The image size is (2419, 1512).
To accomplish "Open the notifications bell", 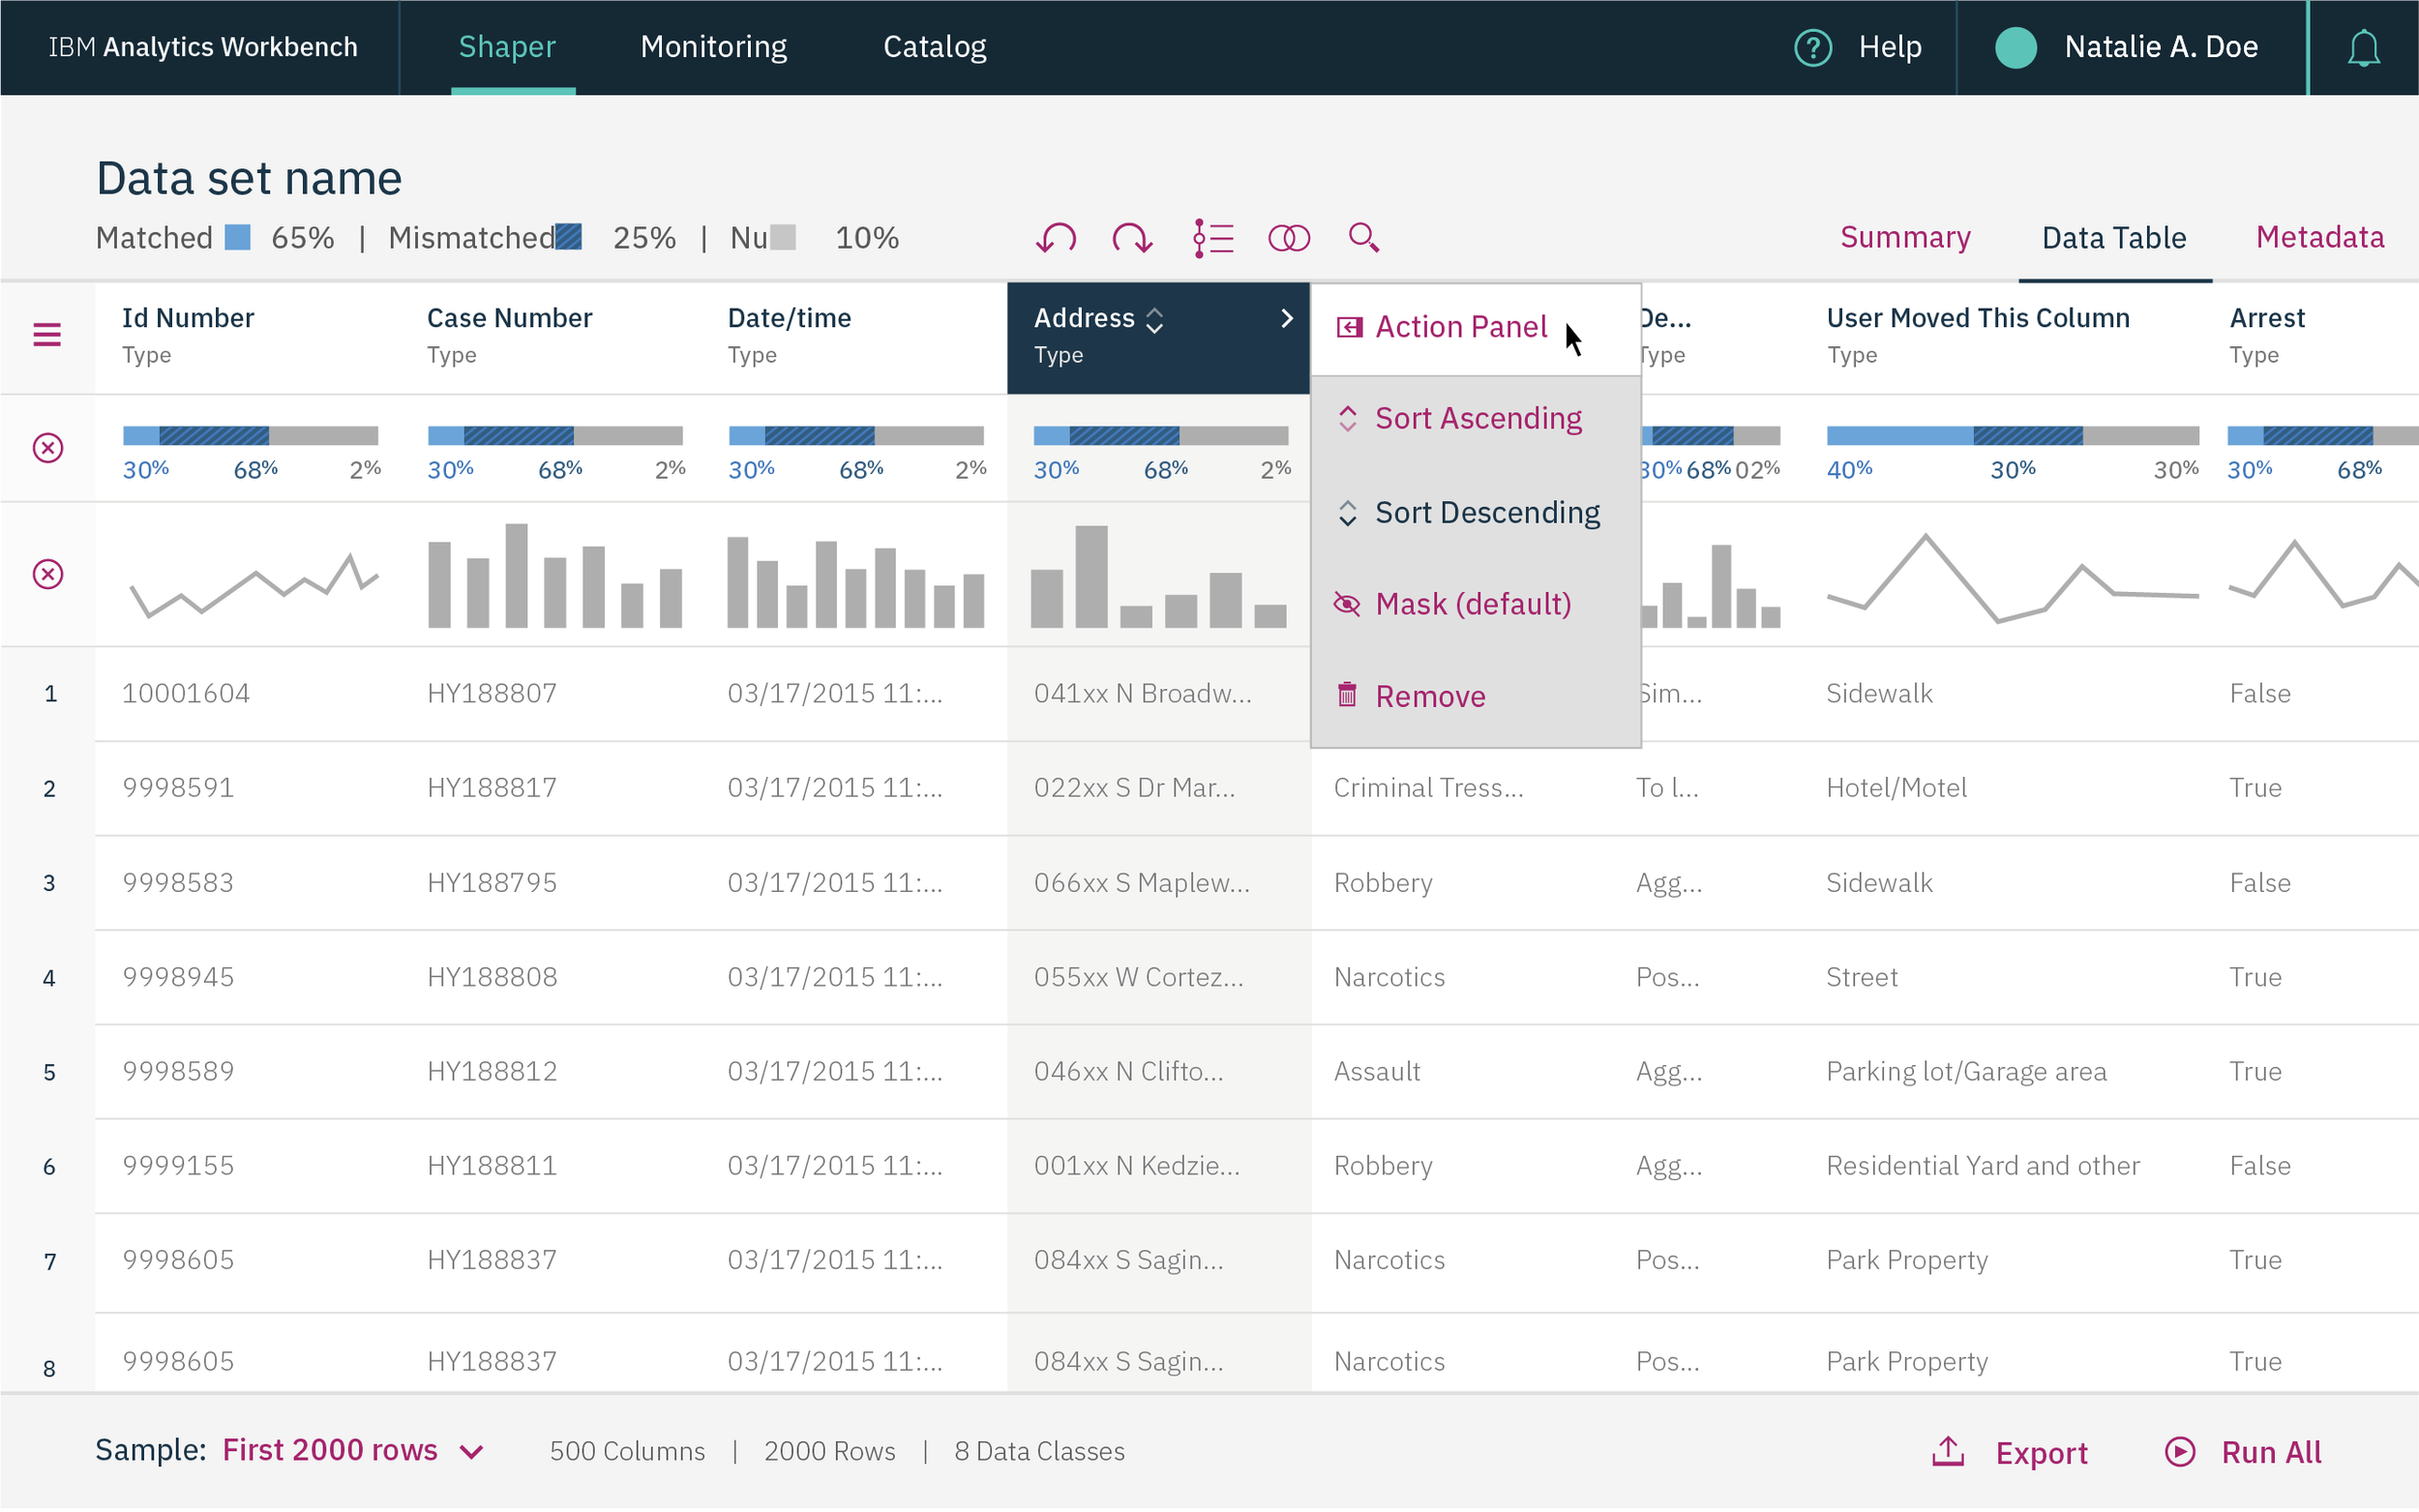I will click(2363, 48).
